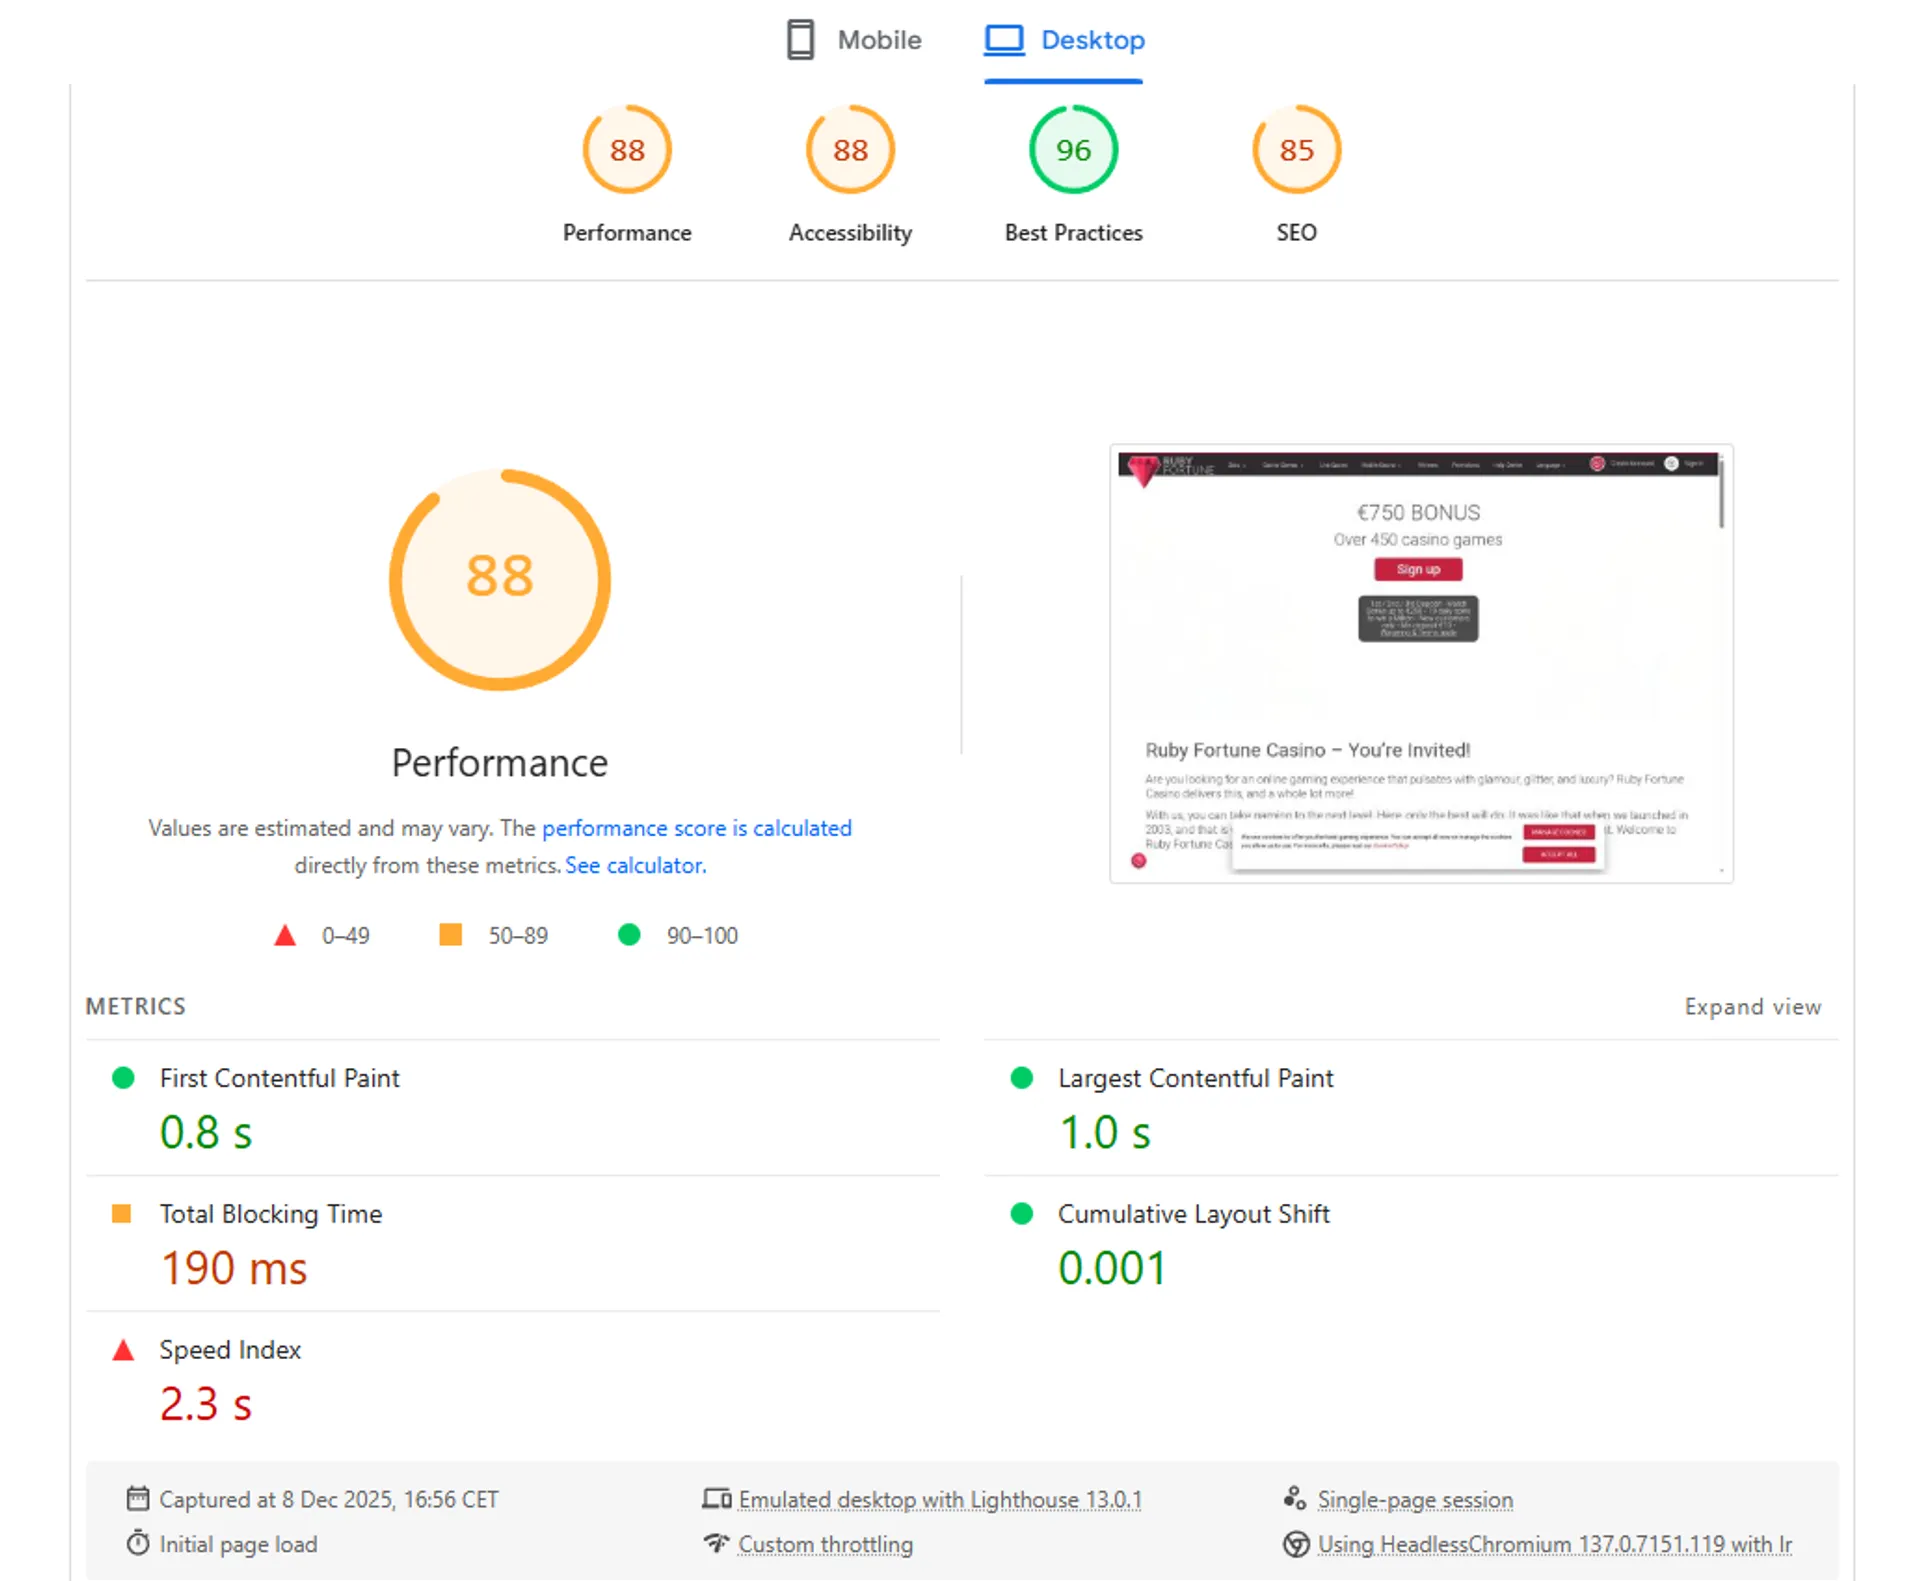This screenshot has width=1920, height=1581.
Task: Click the Accessibility score circle
Action: [x=849, y=150]
